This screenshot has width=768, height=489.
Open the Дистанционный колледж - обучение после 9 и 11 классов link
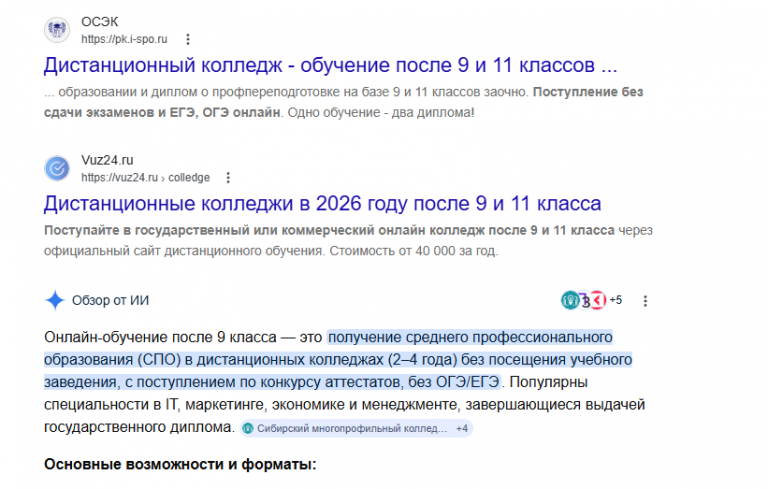(331, 65)
